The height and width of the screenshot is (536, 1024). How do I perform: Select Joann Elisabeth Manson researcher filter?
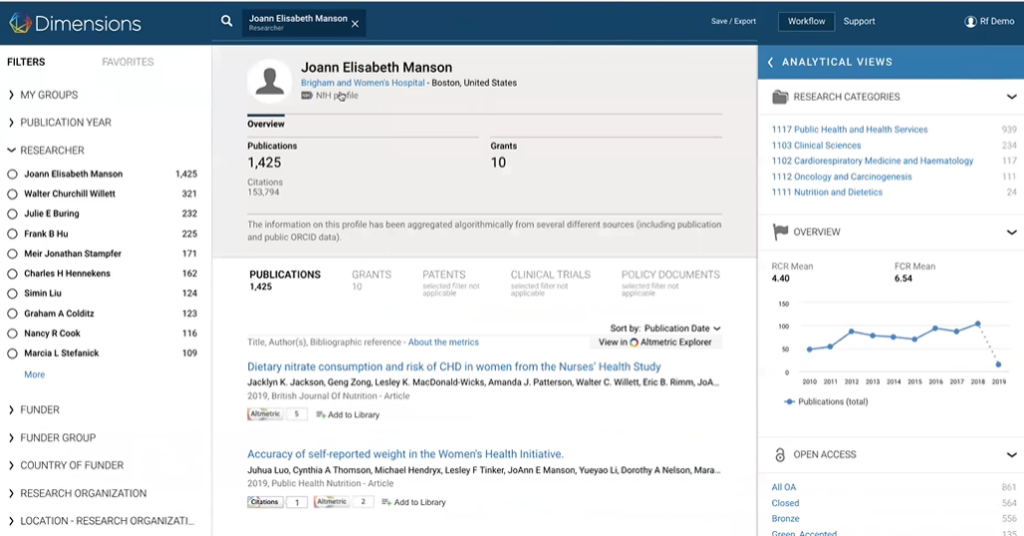click(x=12, y=174)
